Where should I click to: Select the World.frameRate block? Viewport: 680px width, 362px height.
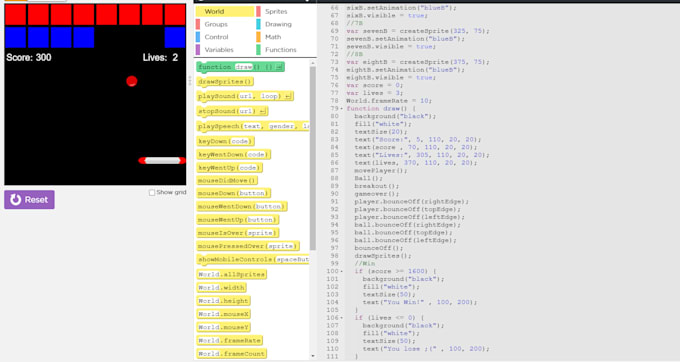tap(230, 340)
